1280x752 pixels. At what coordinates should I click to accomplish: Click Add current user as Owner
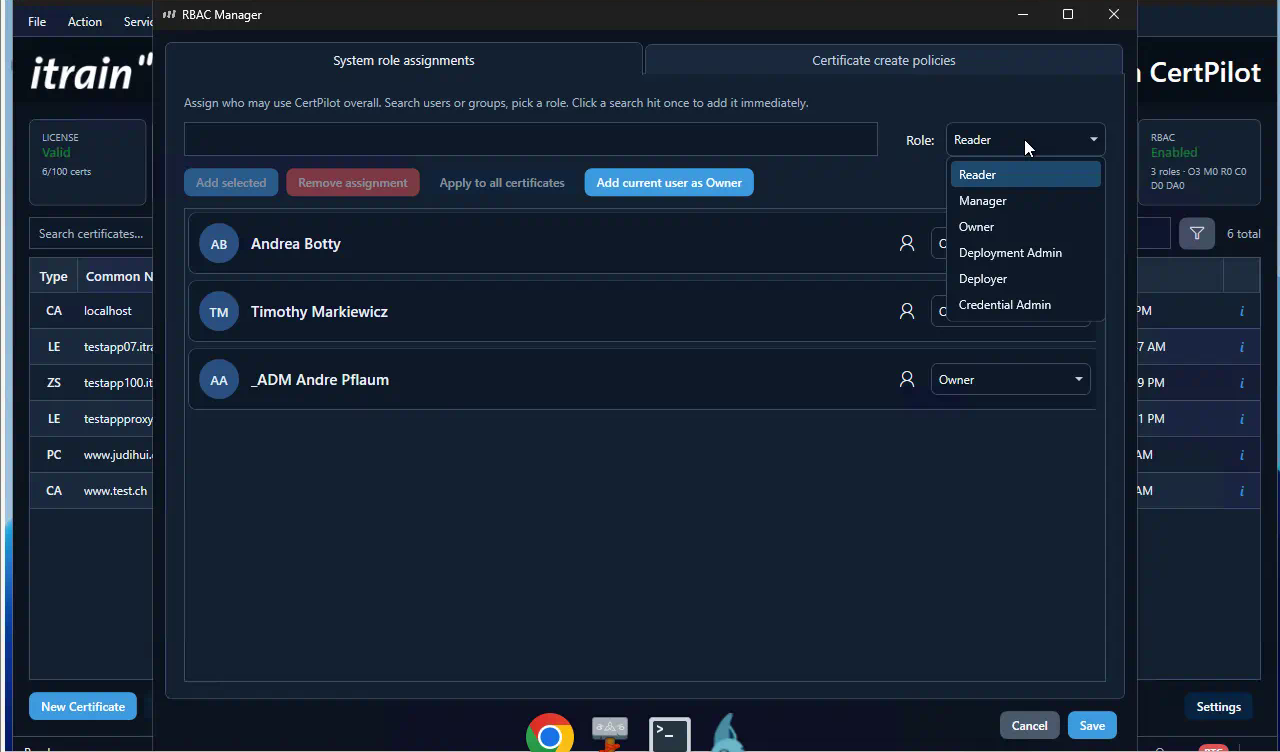669,182
